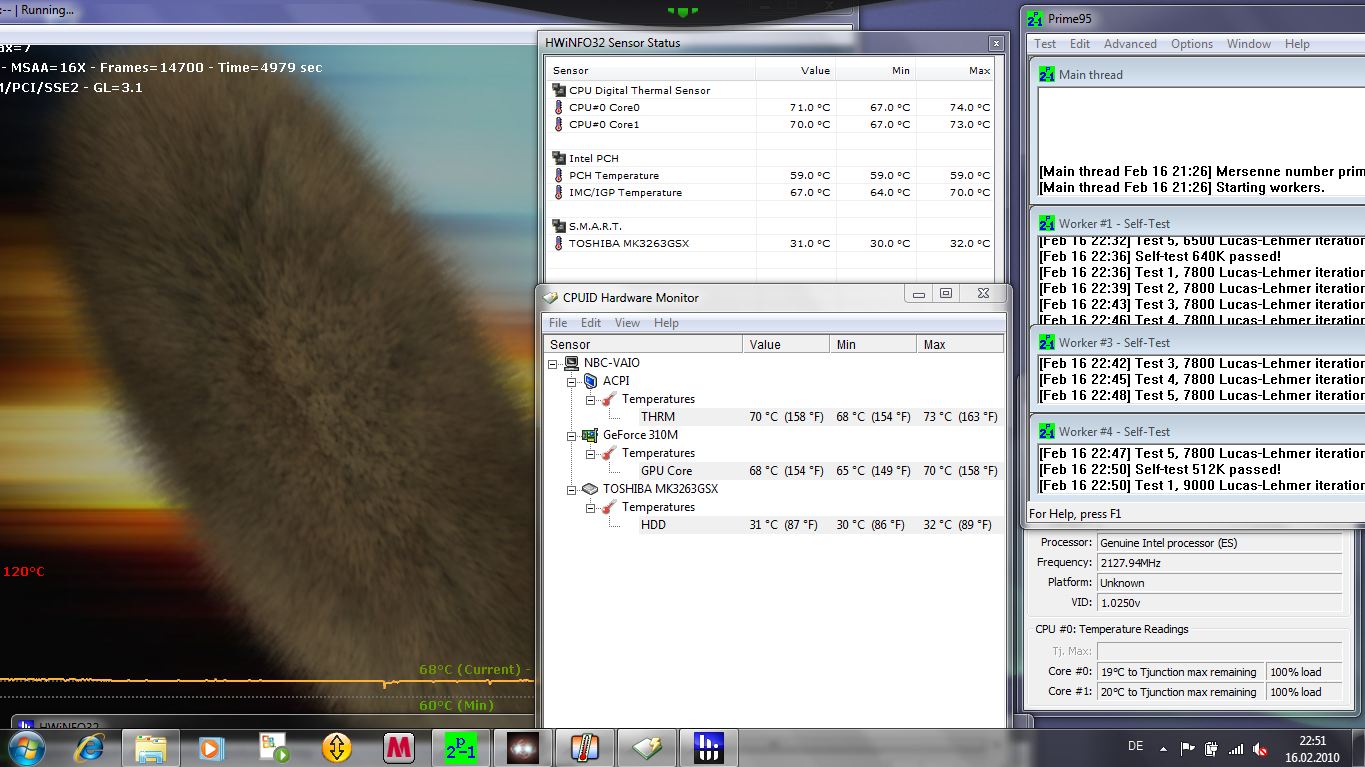
Task: Click the muted volume speaker tray icon
Action: click(1260, 748)
